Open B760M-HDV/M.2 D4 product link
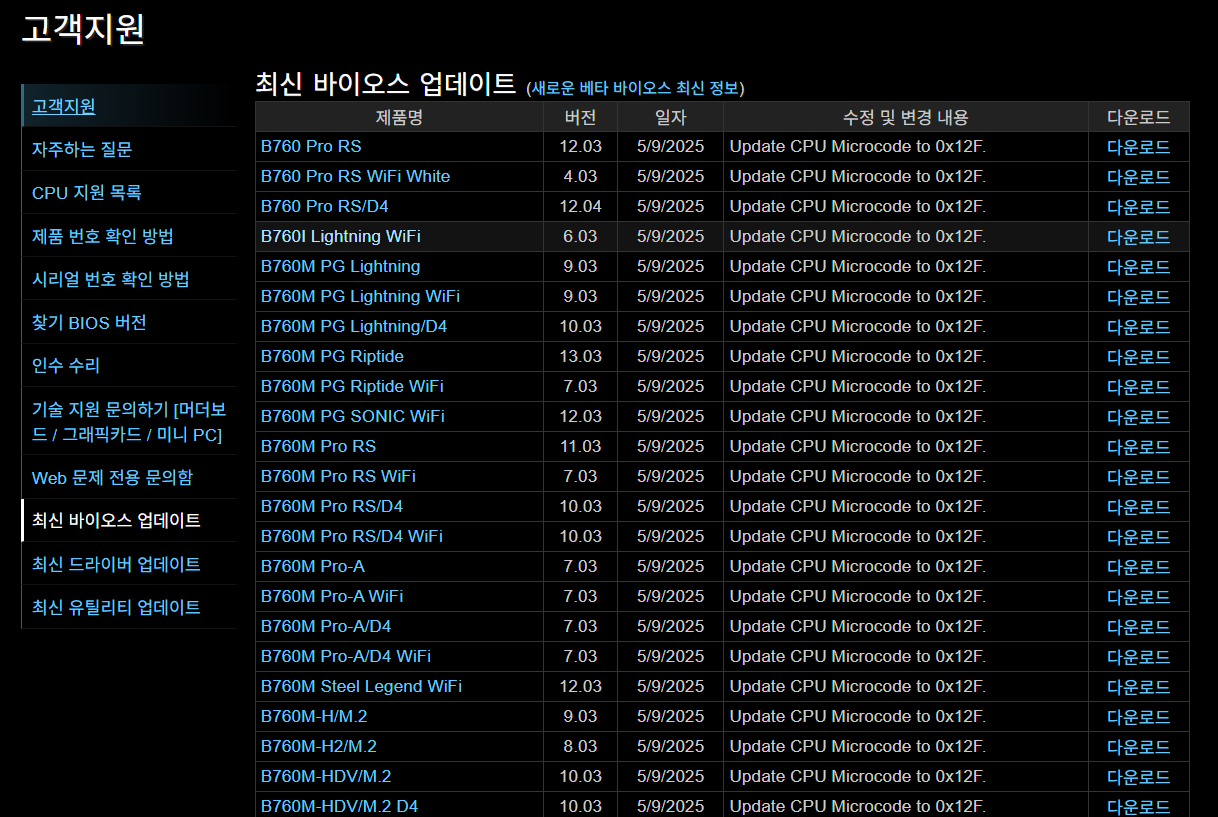 [340, 806]
